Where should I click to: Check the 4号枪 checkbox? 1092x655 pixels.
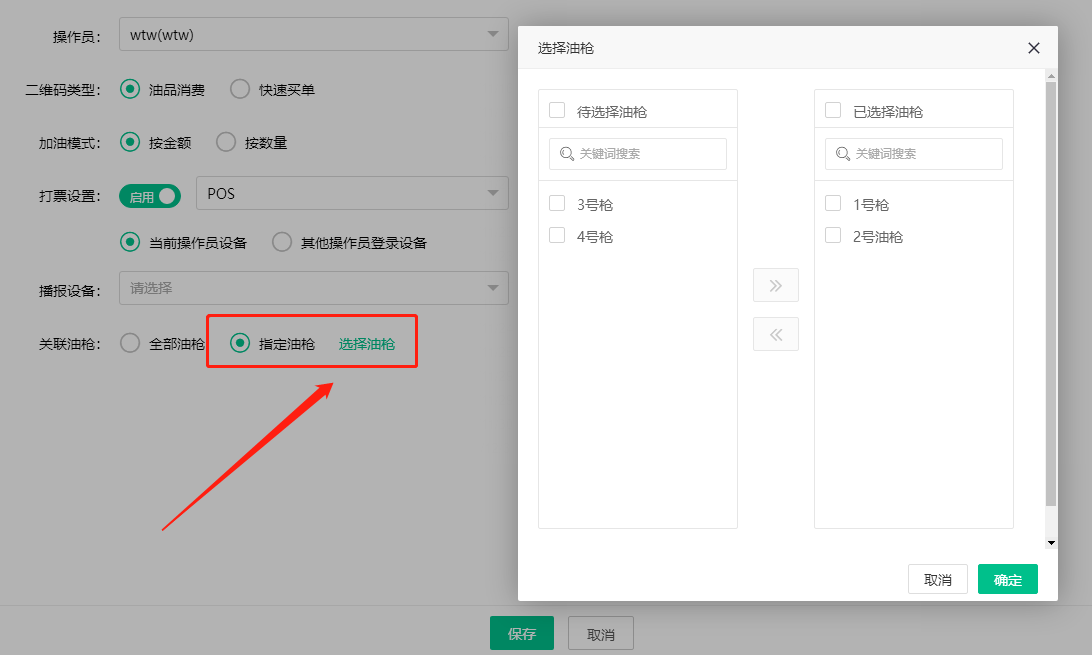557,236
